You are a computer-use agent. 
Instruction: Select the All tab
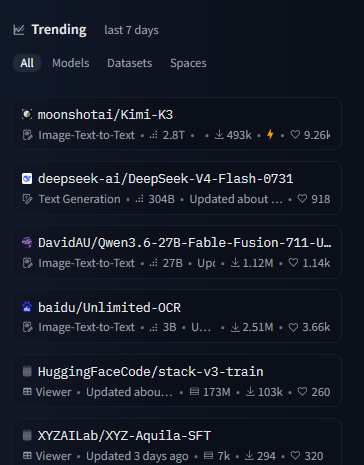pyautogui.click(x=27, y=63)
